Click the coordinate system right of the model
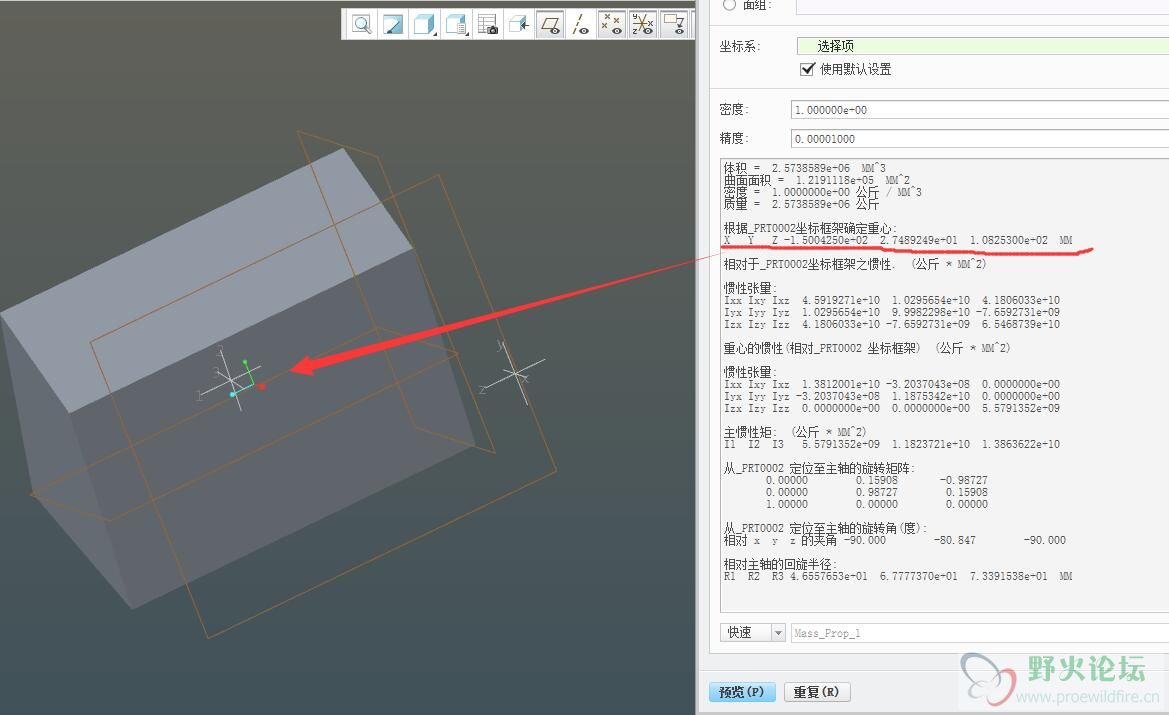 tap(514, 372)
